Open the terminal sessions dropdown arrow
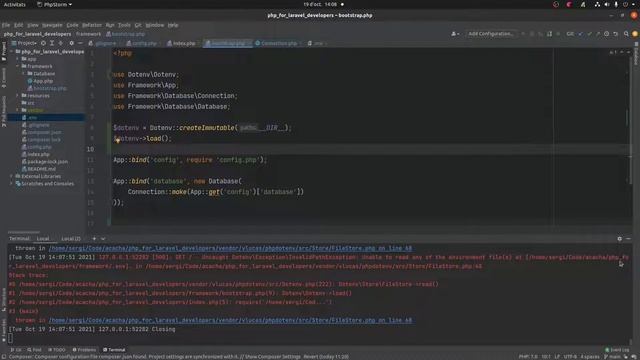Image resolution: width=640 pixels, height=360 pixels. tap(103, 239)
